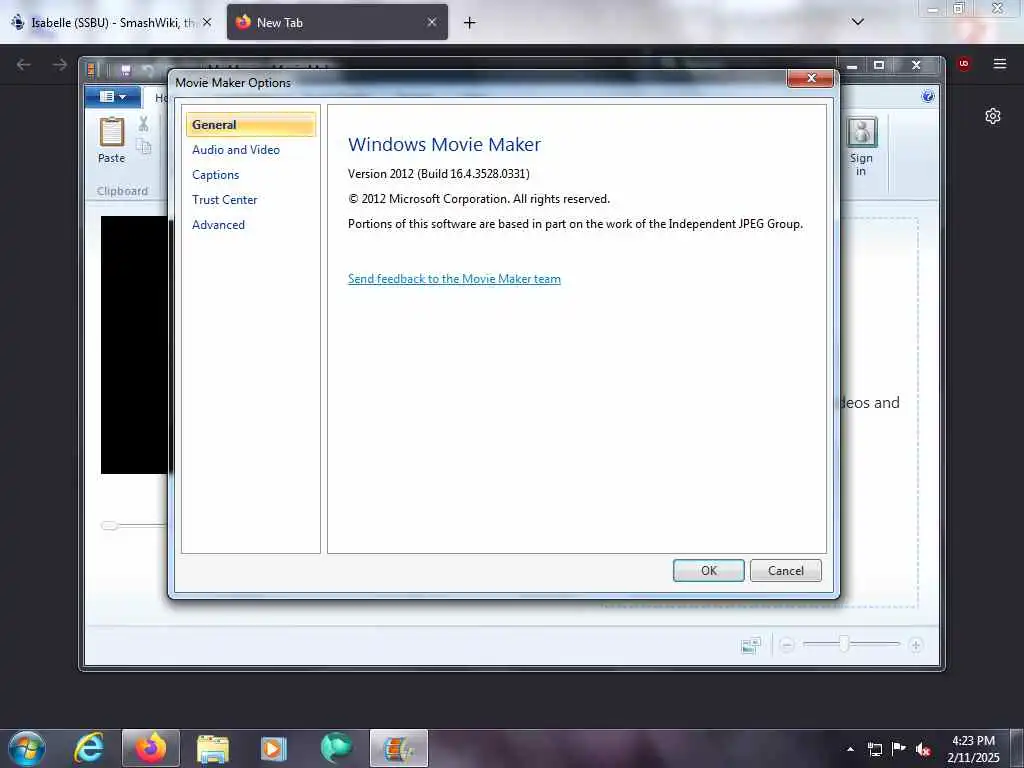Click the Action Center flag icon

(x=899, y=749)
